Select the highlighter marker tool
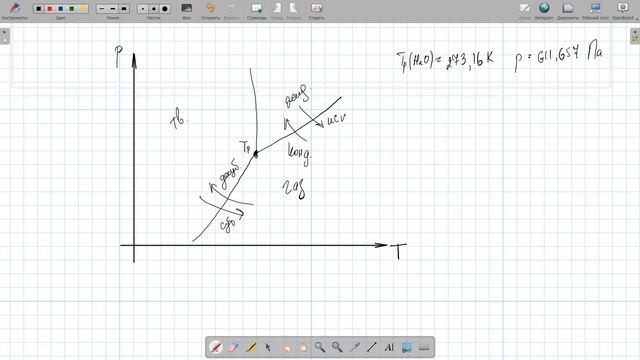640x360 pixels. click(x=250, y=347)
